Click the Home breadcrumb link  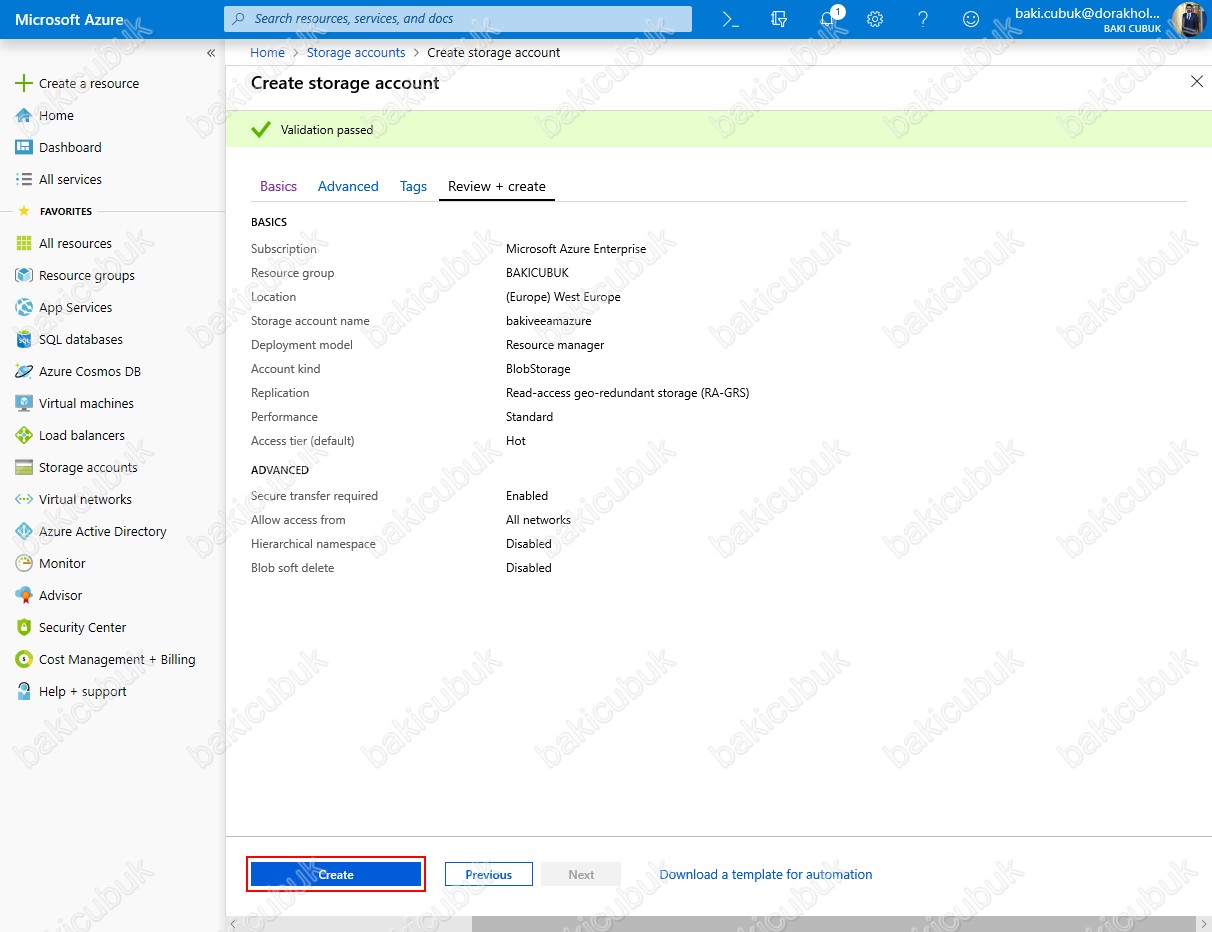pyautogui.click(x=268, y=52)
